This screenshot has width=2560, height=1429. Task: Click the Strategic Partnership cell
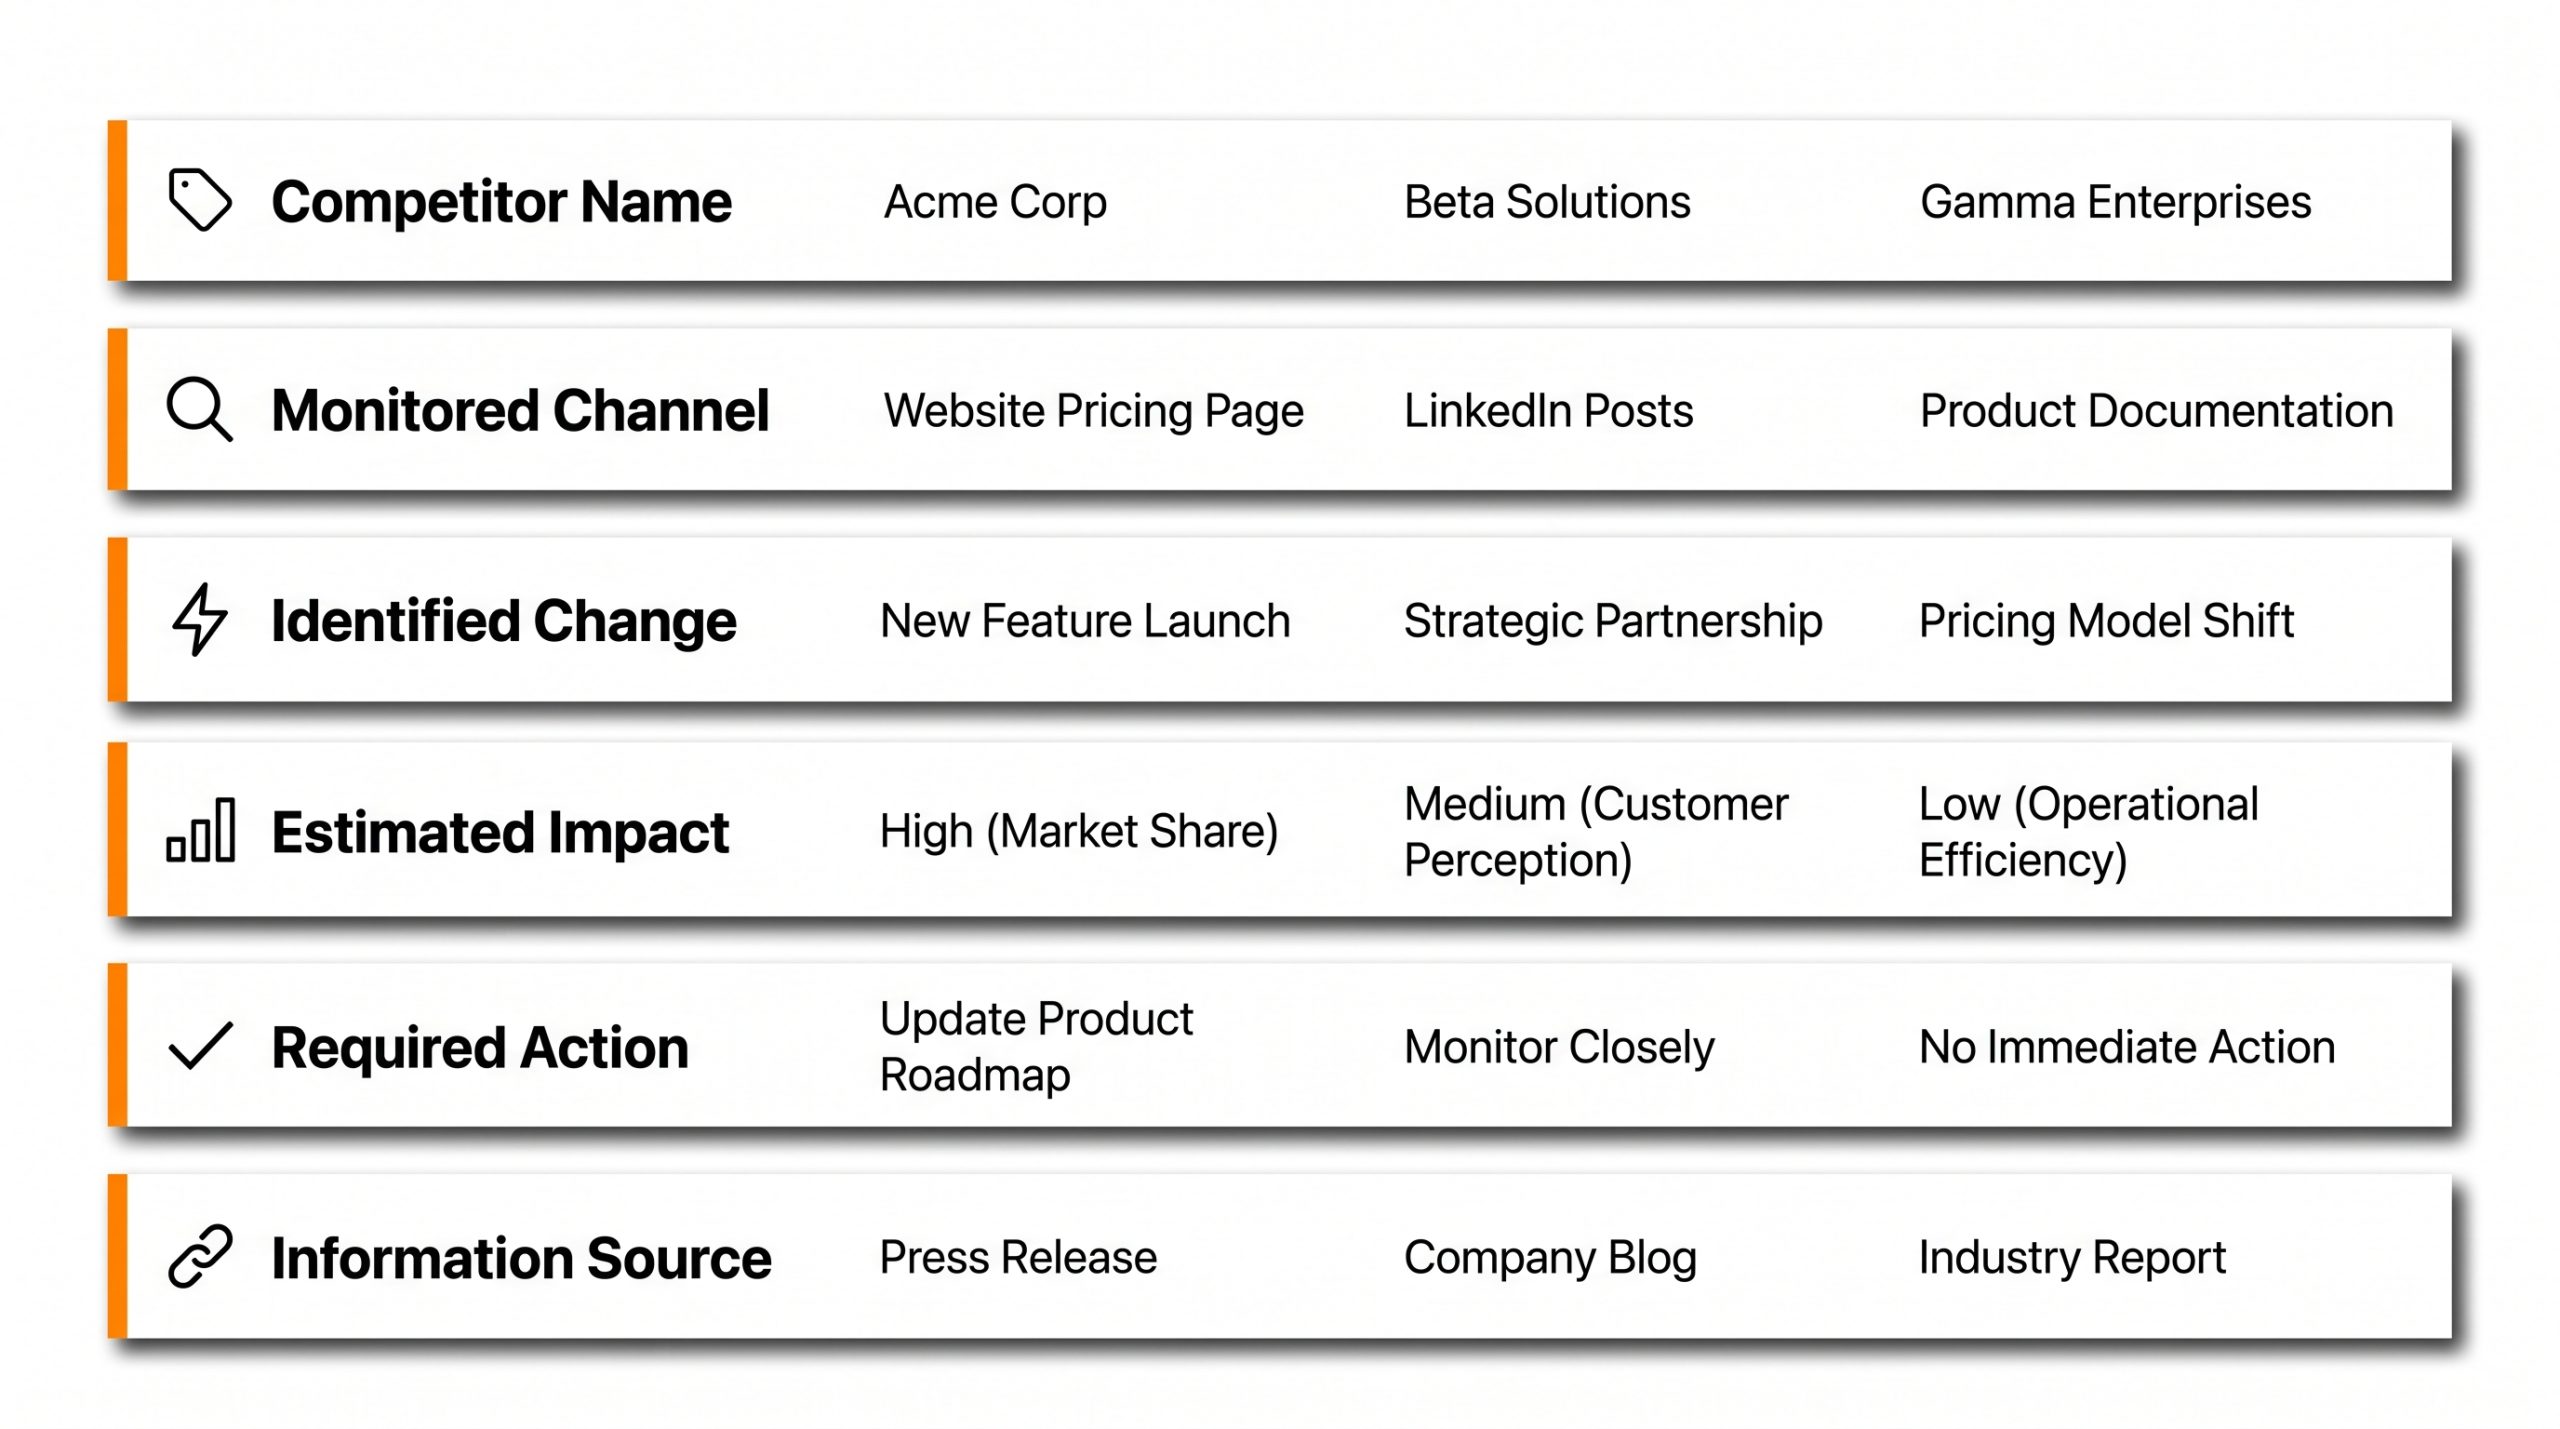tap(1613, 621)
